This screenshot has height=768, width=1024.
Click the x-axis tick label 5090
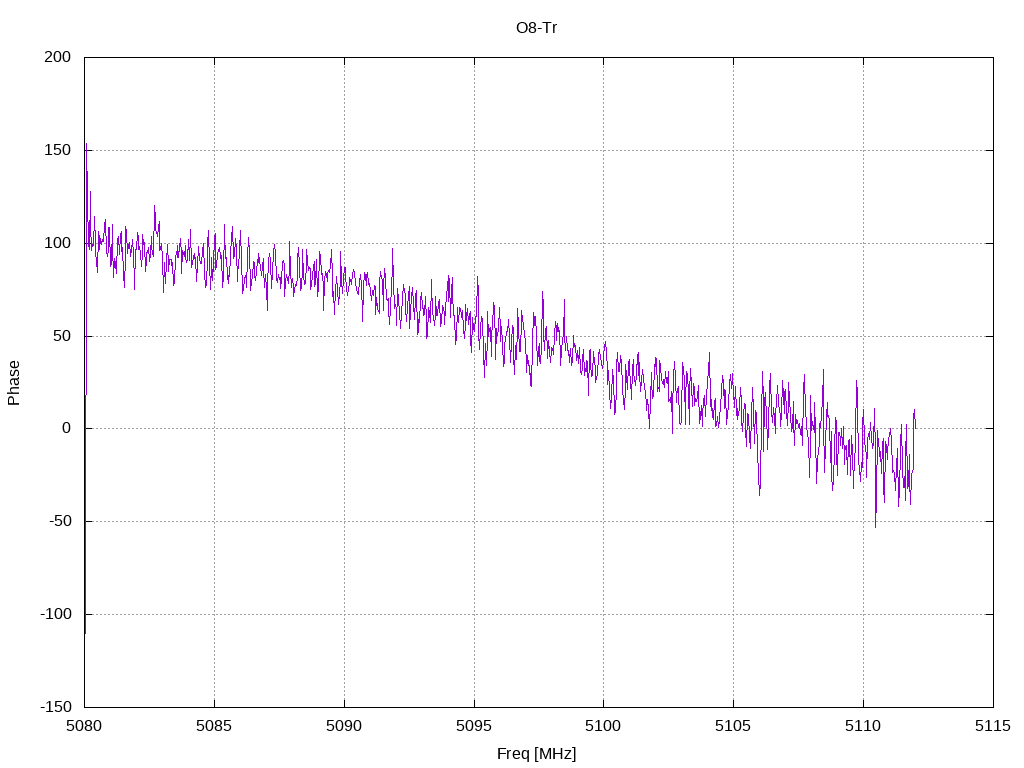click(344, 726)
